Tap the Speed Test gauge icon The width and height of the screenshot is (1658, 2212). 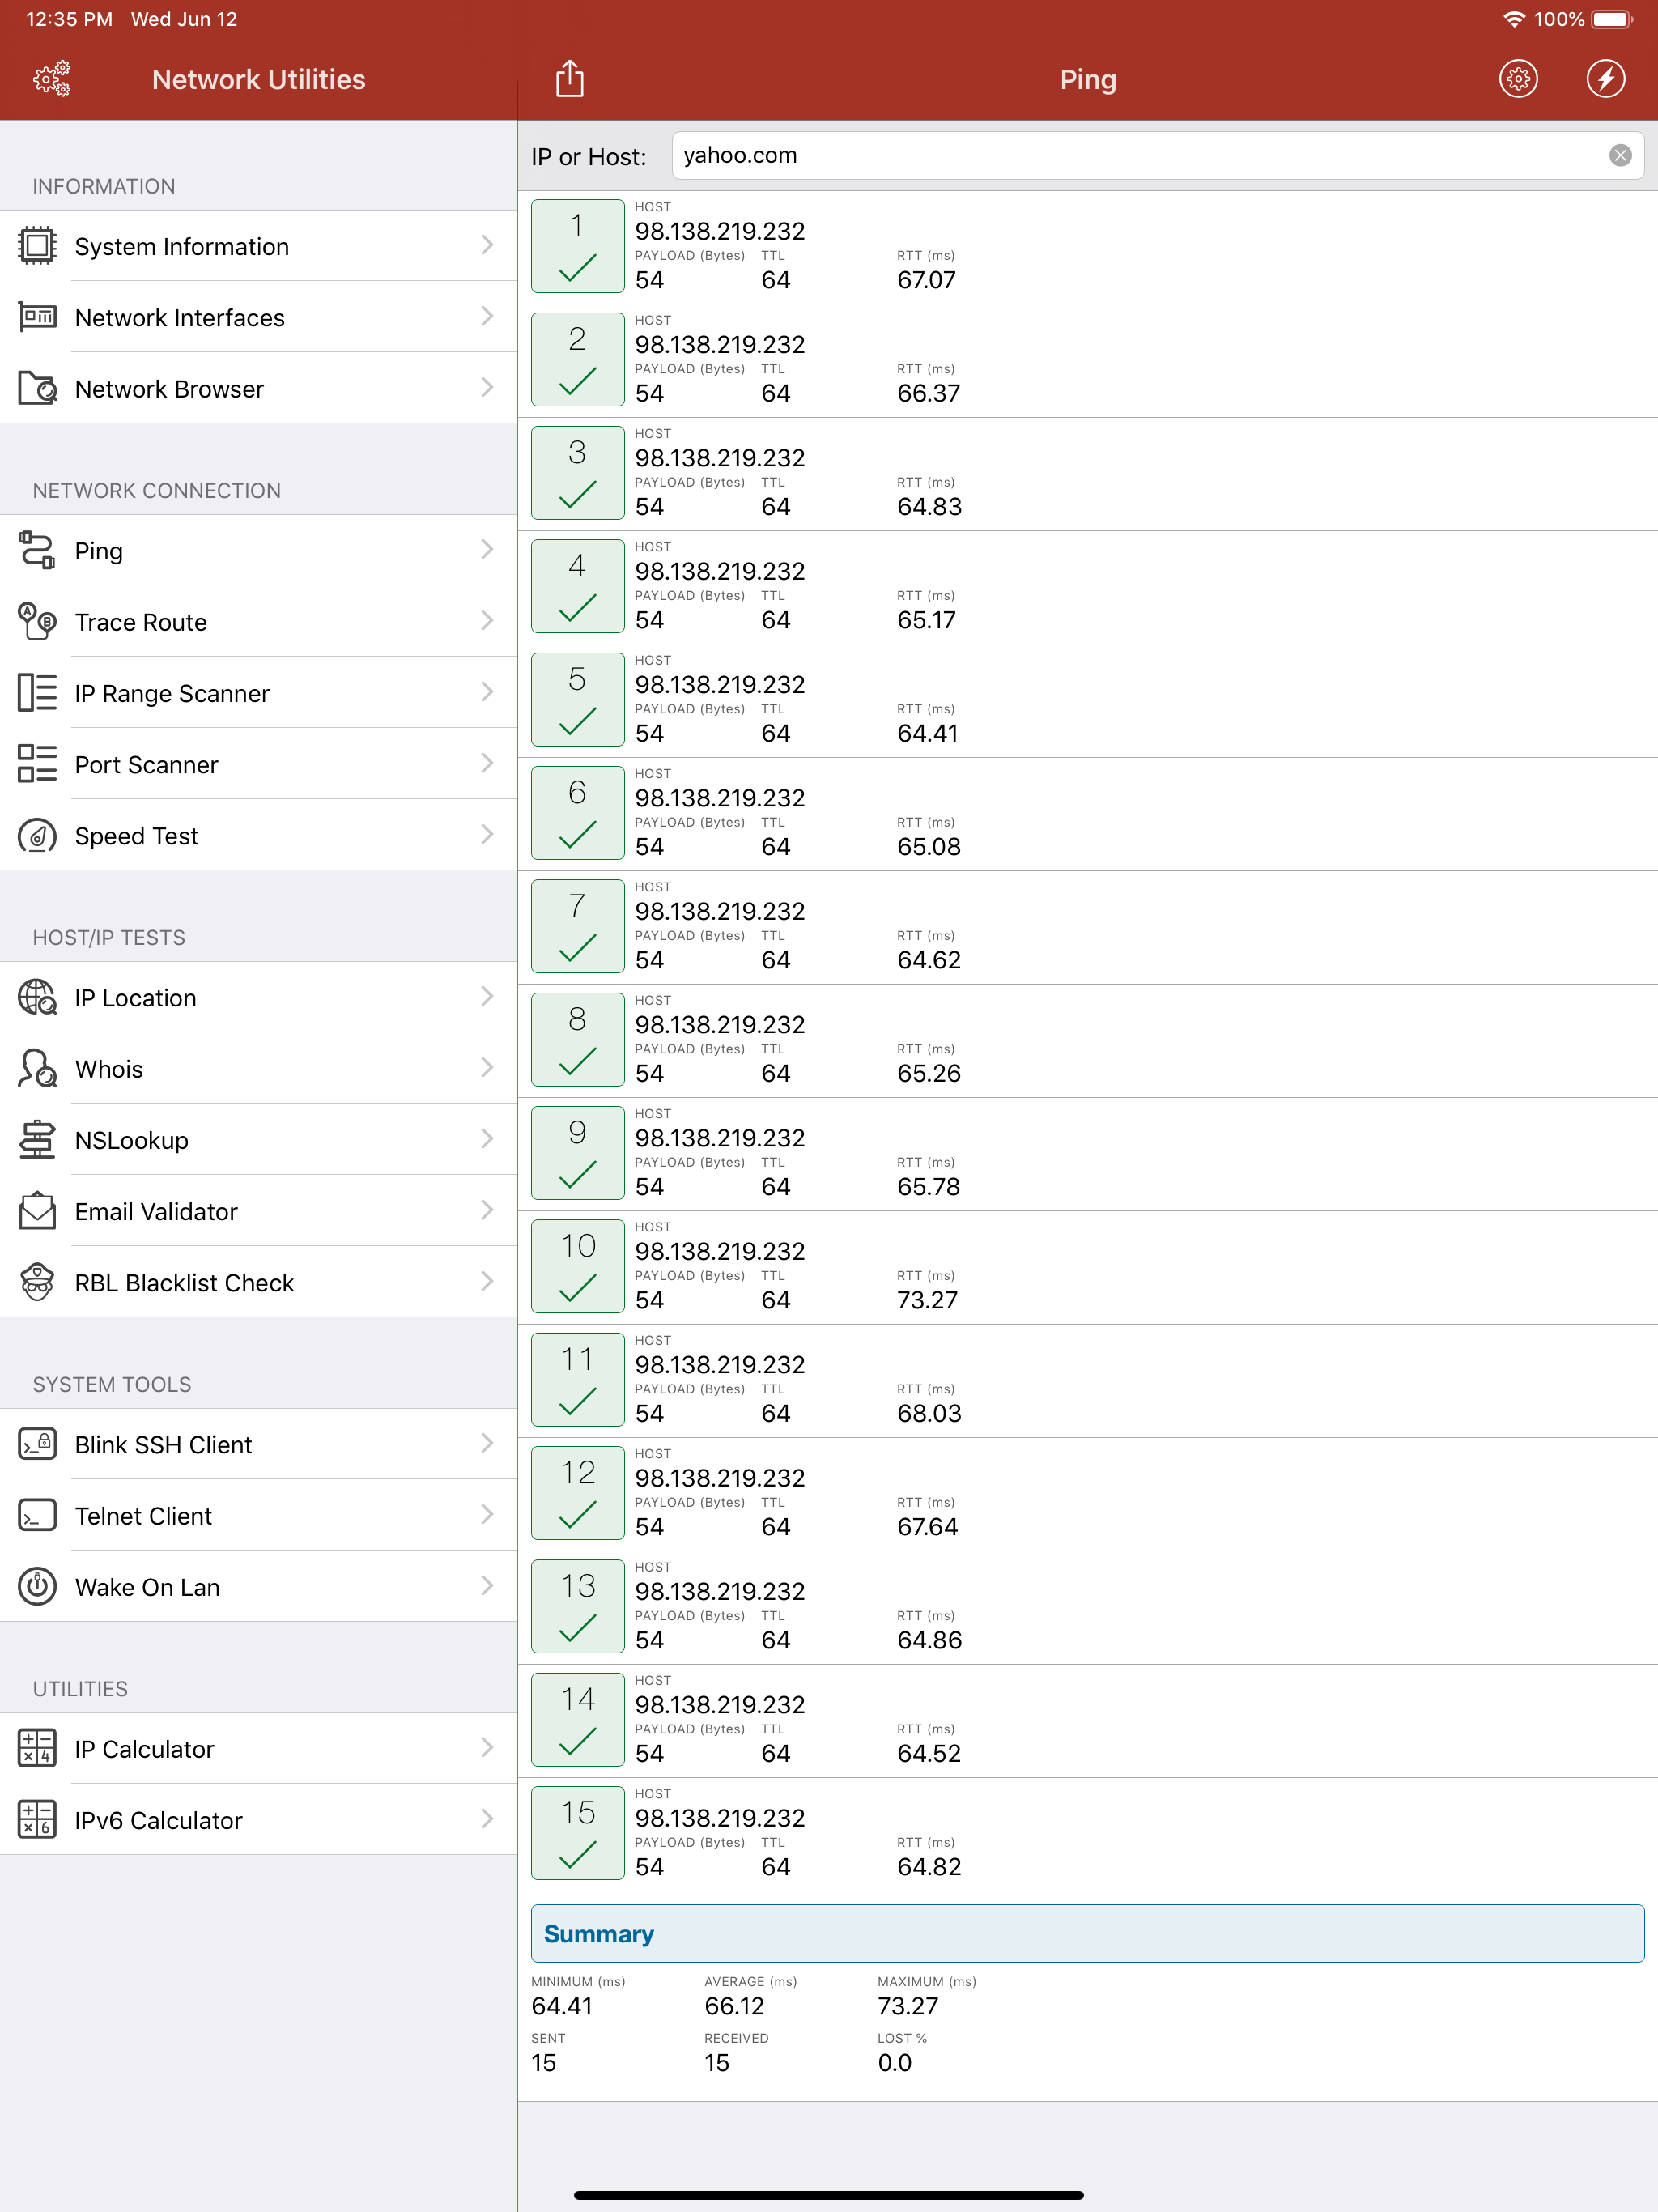(37, 835)
